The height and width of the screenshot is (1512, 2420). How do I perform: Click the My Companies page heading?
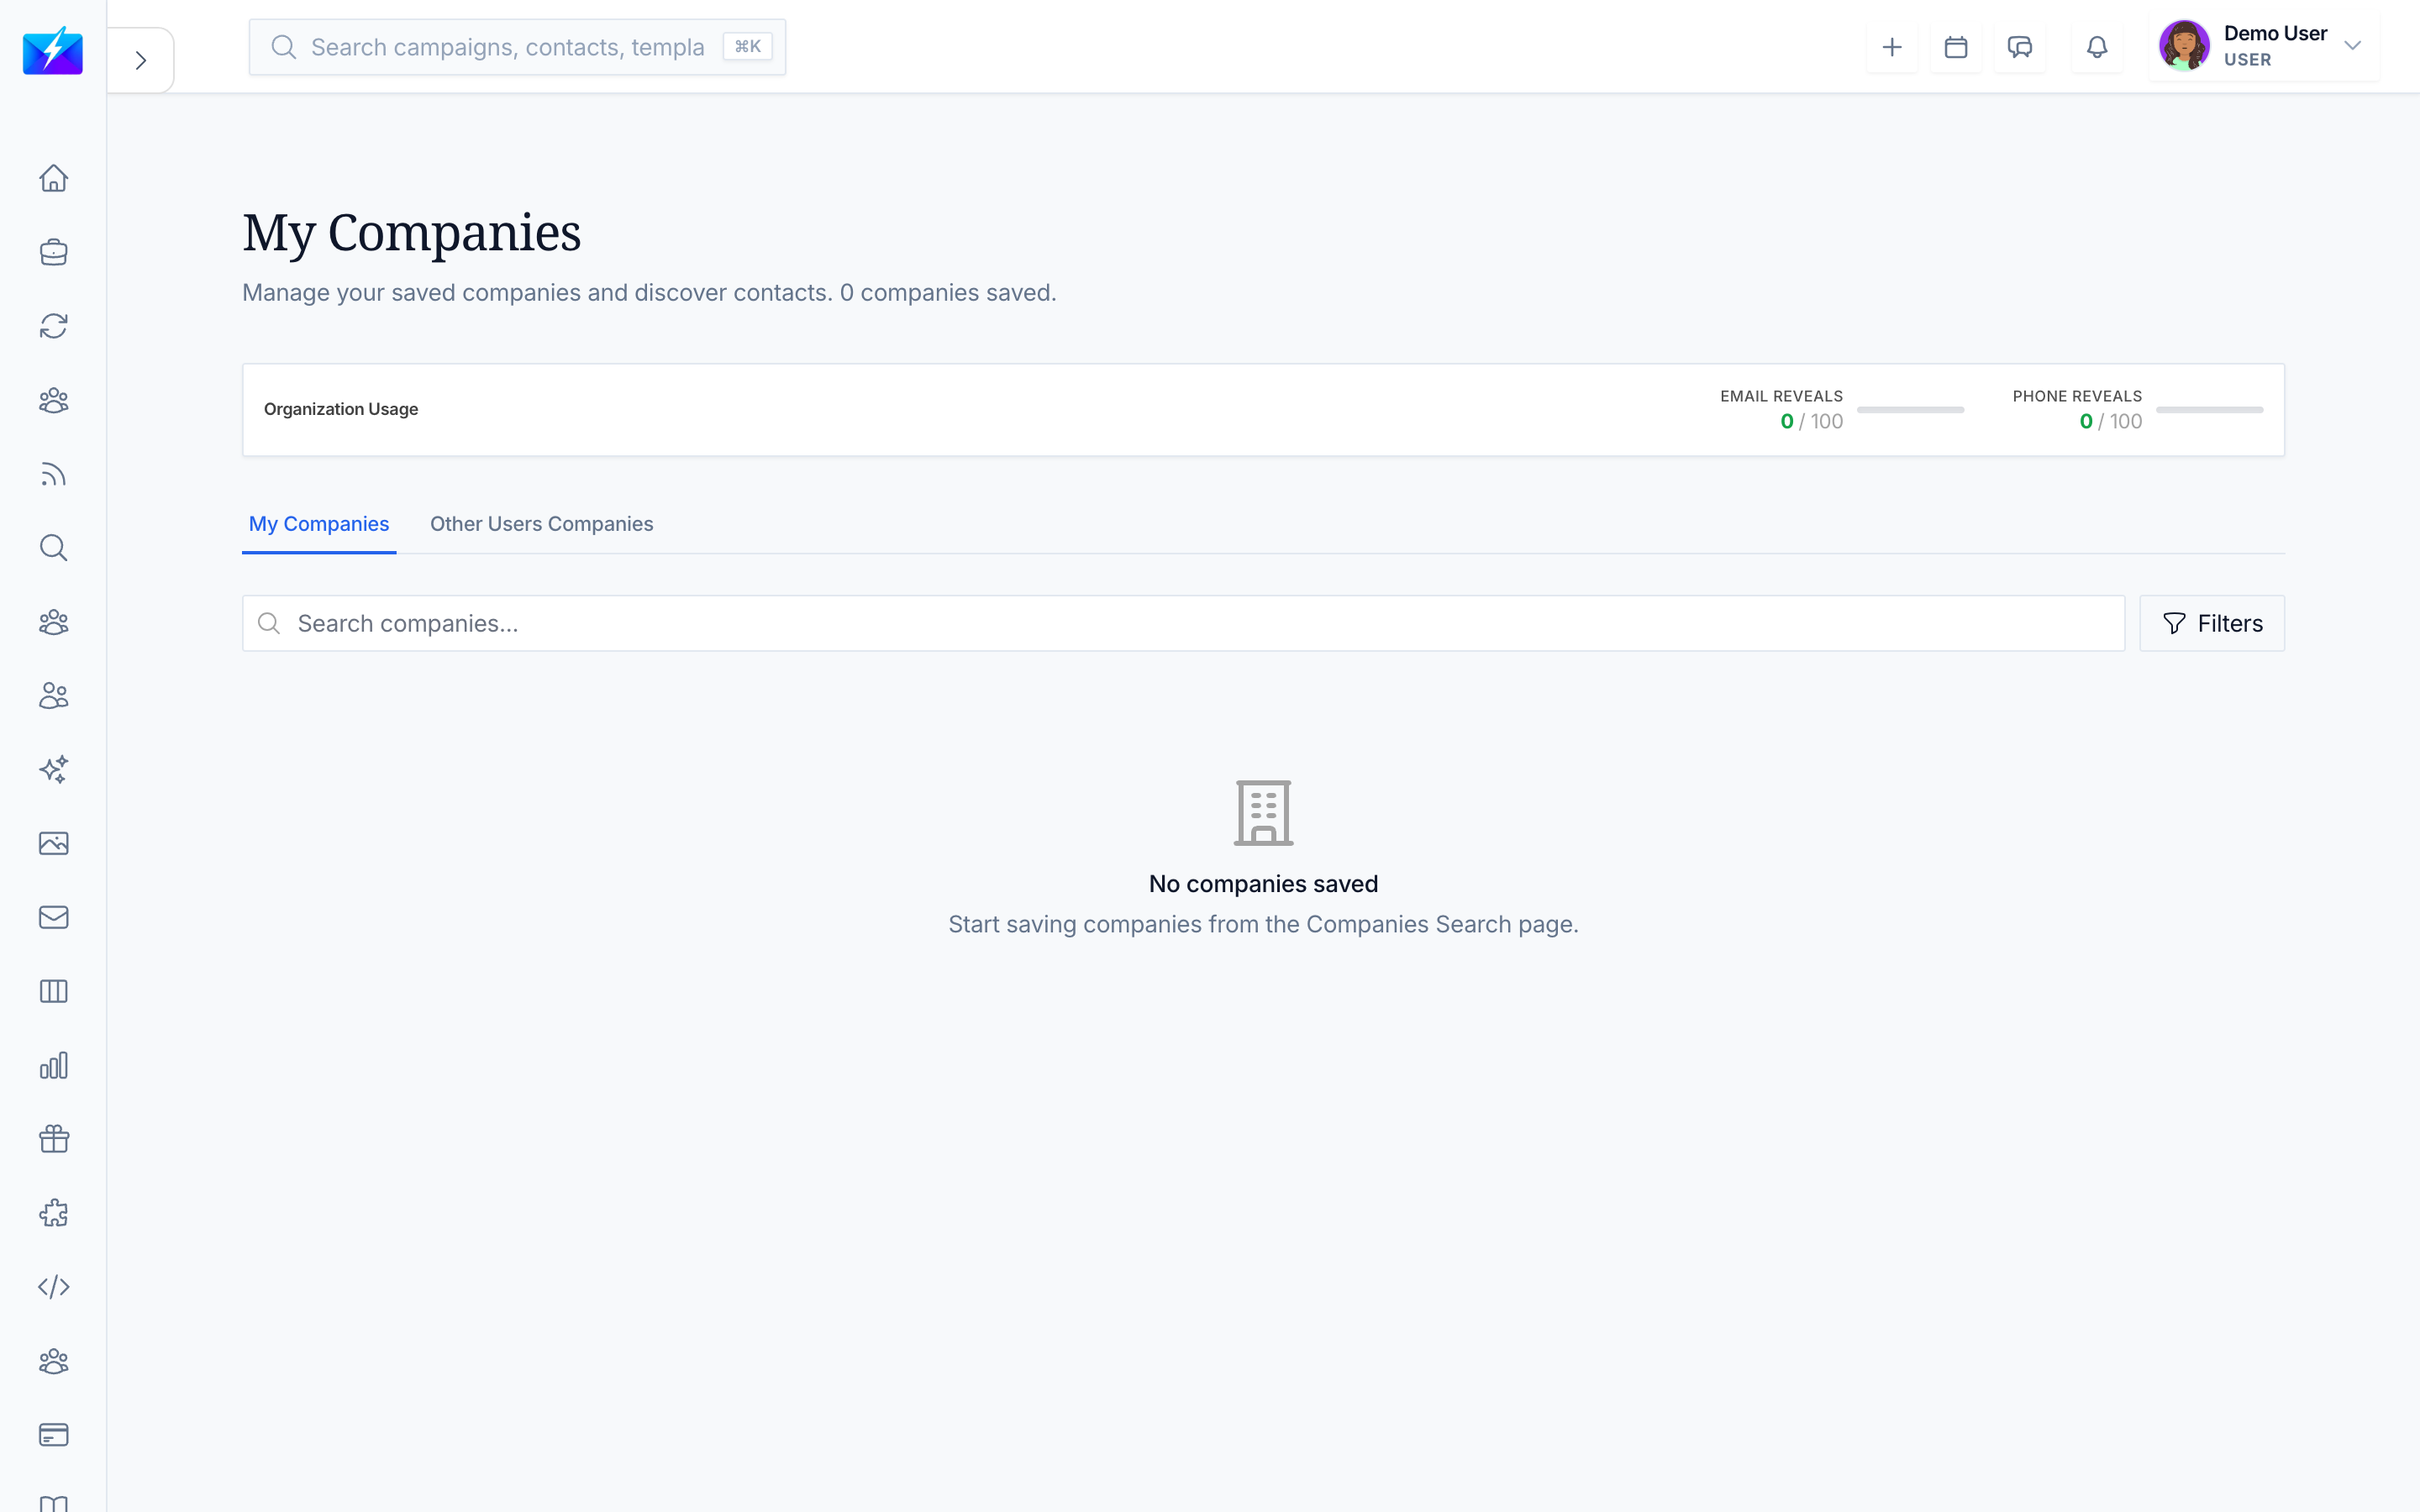pos(411,233)
